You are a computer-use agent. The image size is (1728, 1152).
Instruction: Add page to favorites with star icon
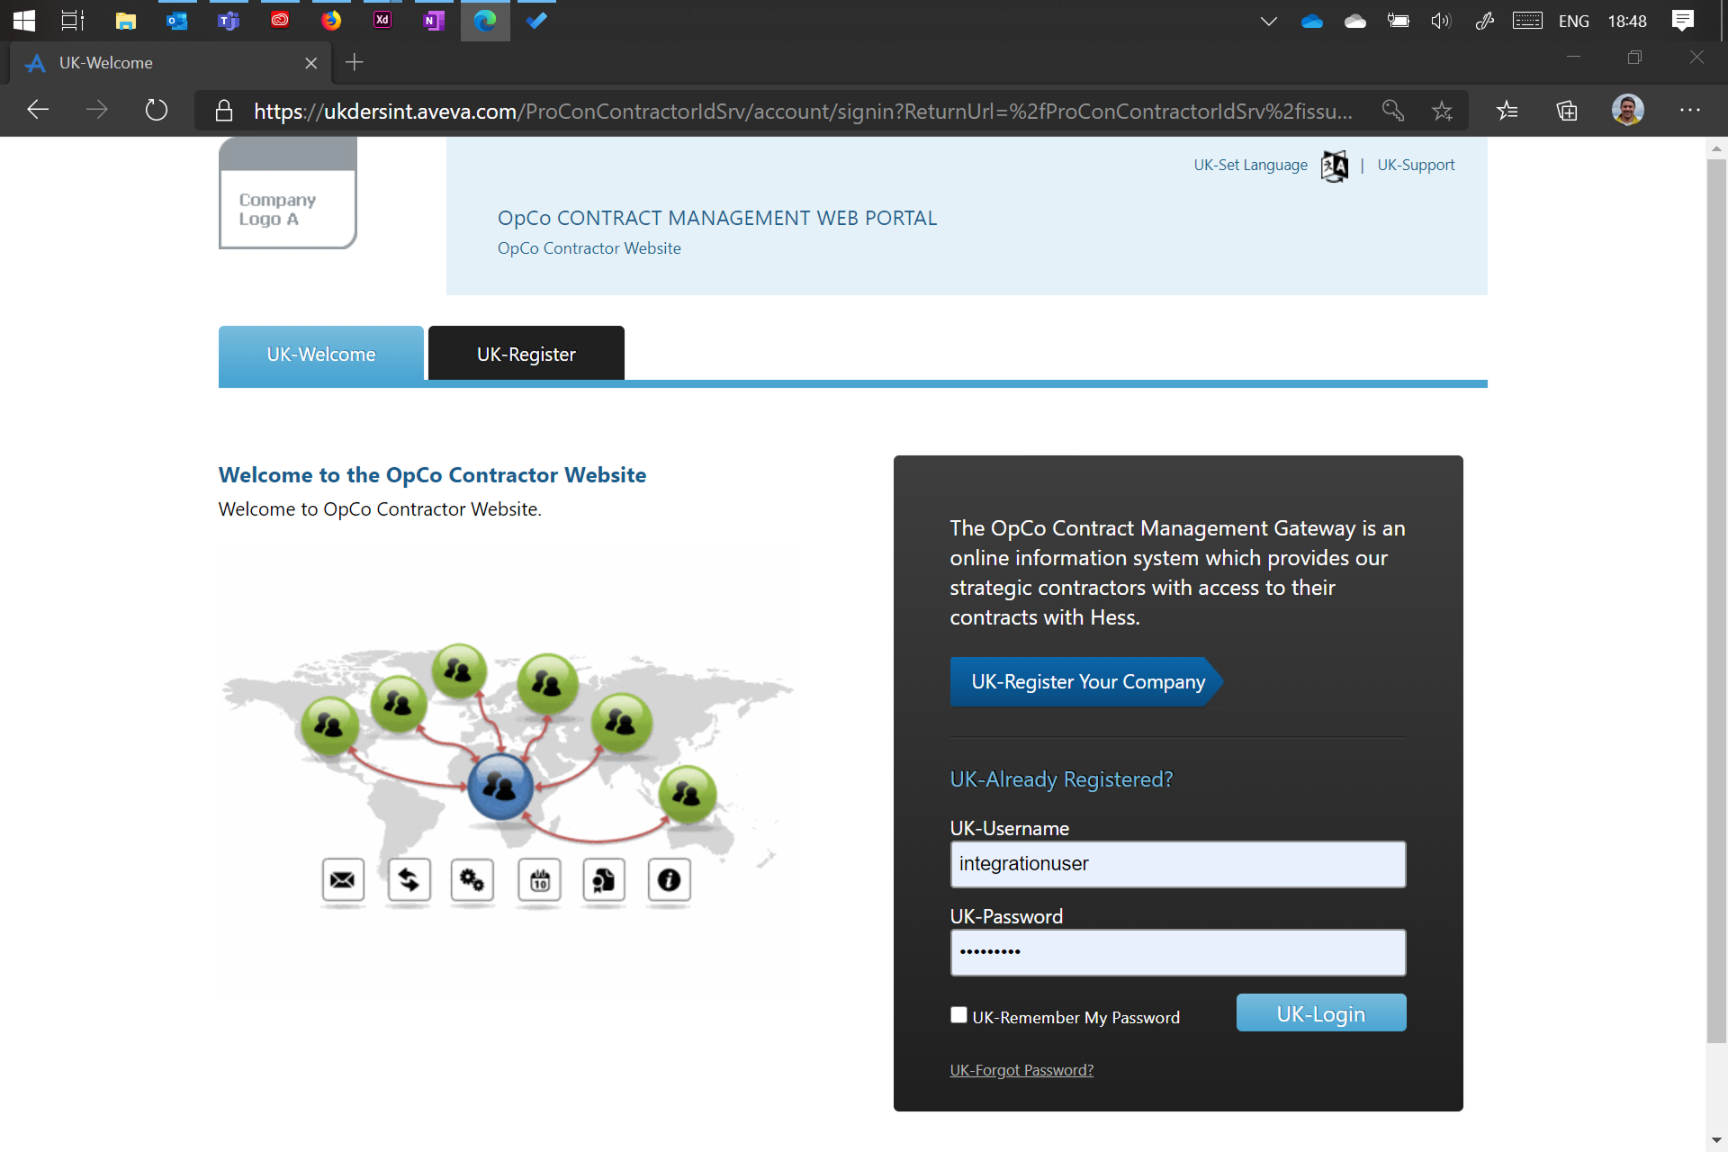point(1441,111)
